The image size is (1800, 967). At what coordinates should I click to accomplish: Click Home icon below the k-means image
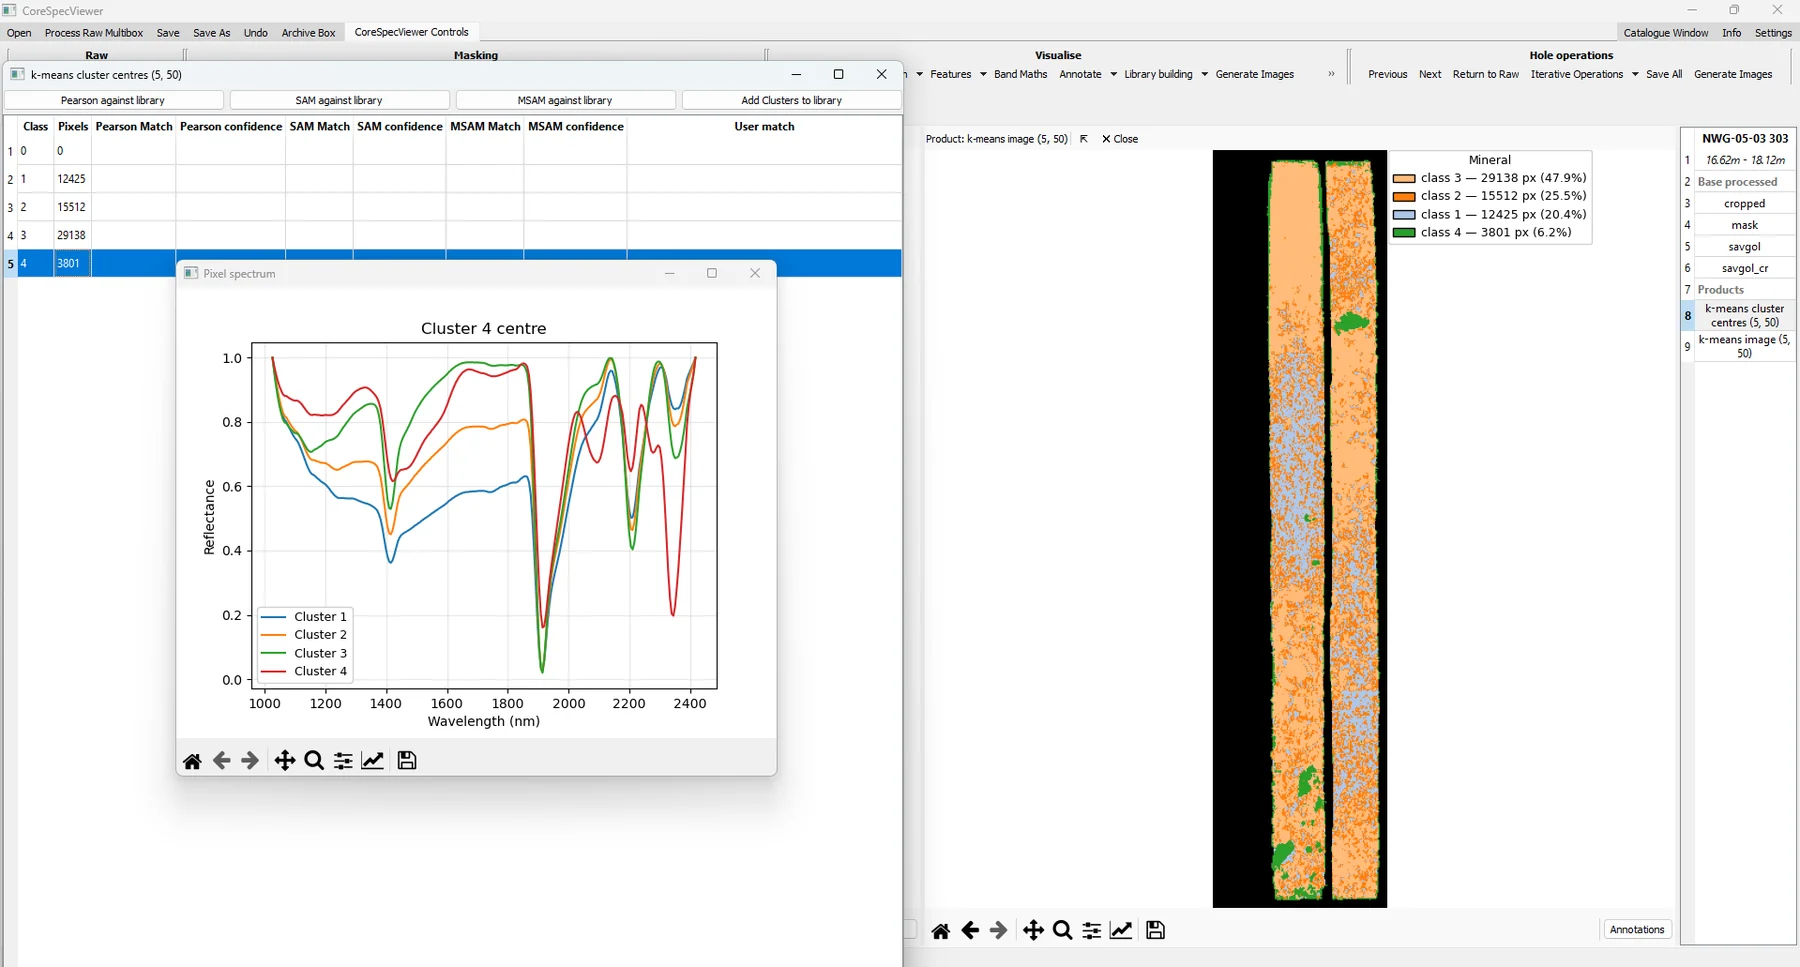(x=941, y=931)
